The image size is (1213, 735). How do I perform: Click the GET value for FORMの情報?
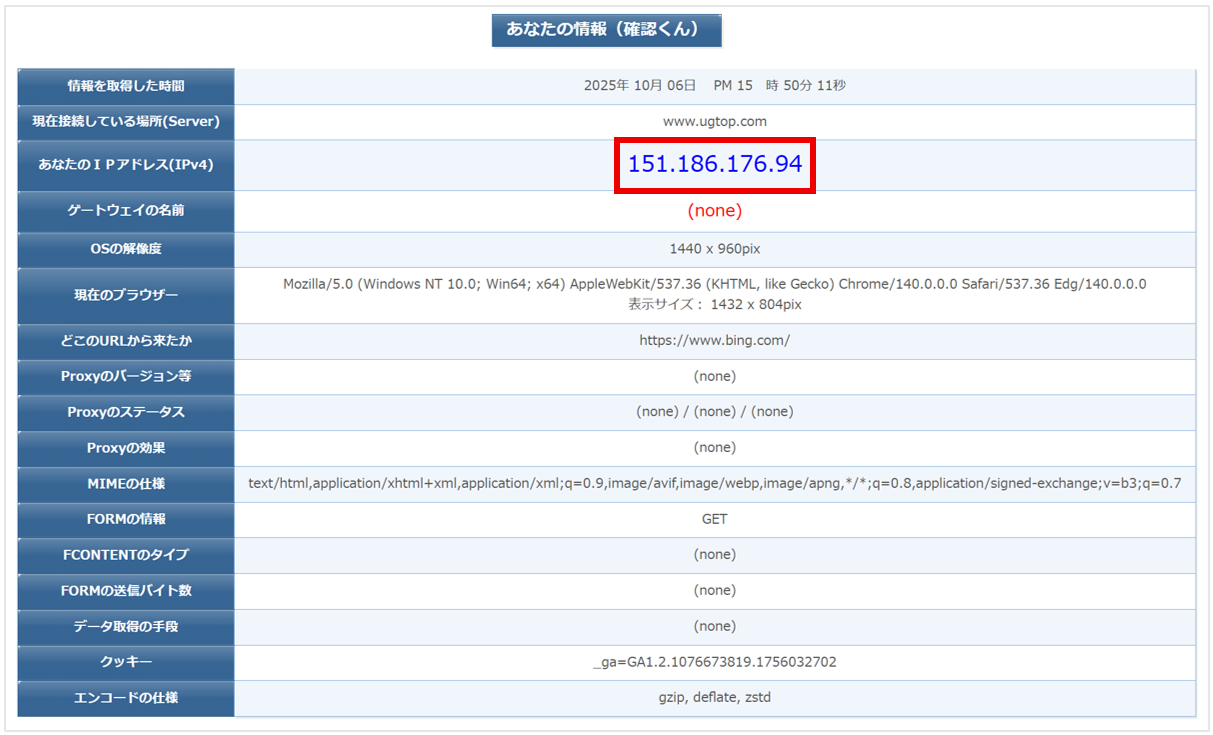(x=714, y=520)
